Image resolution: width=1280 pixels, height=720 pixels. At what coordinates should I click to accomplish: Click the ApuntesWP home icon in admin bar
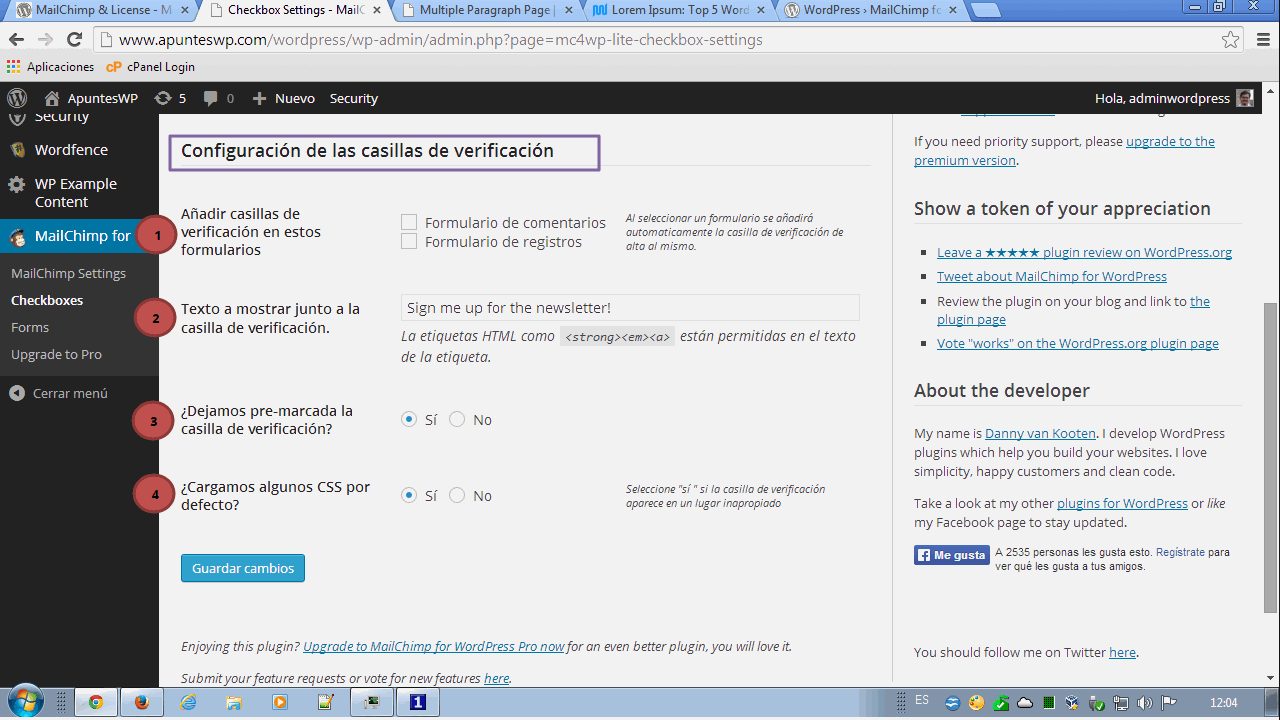52,98
